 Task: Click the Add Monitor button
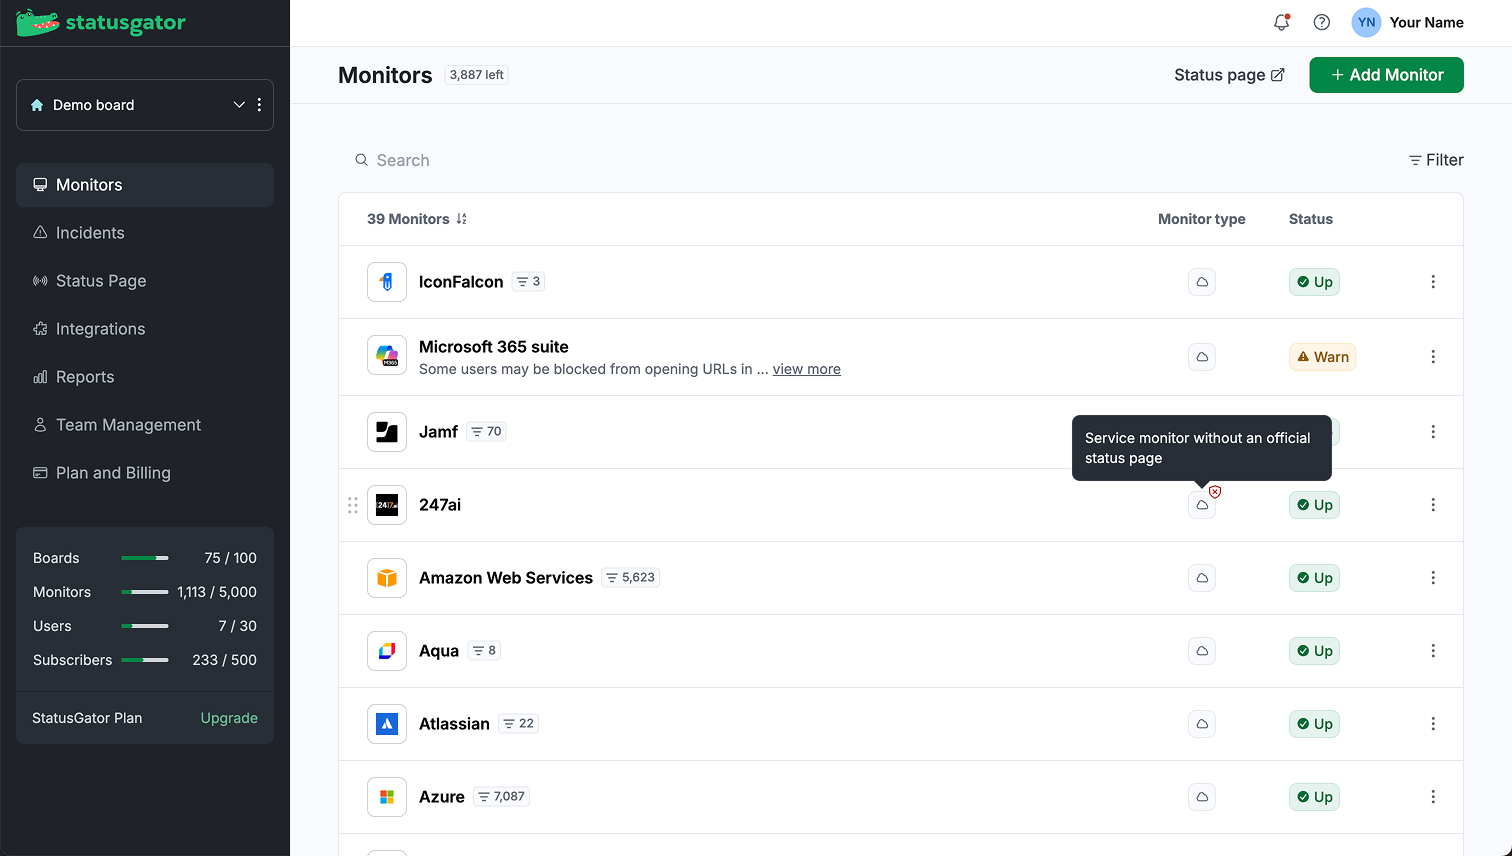(1386, 75)
